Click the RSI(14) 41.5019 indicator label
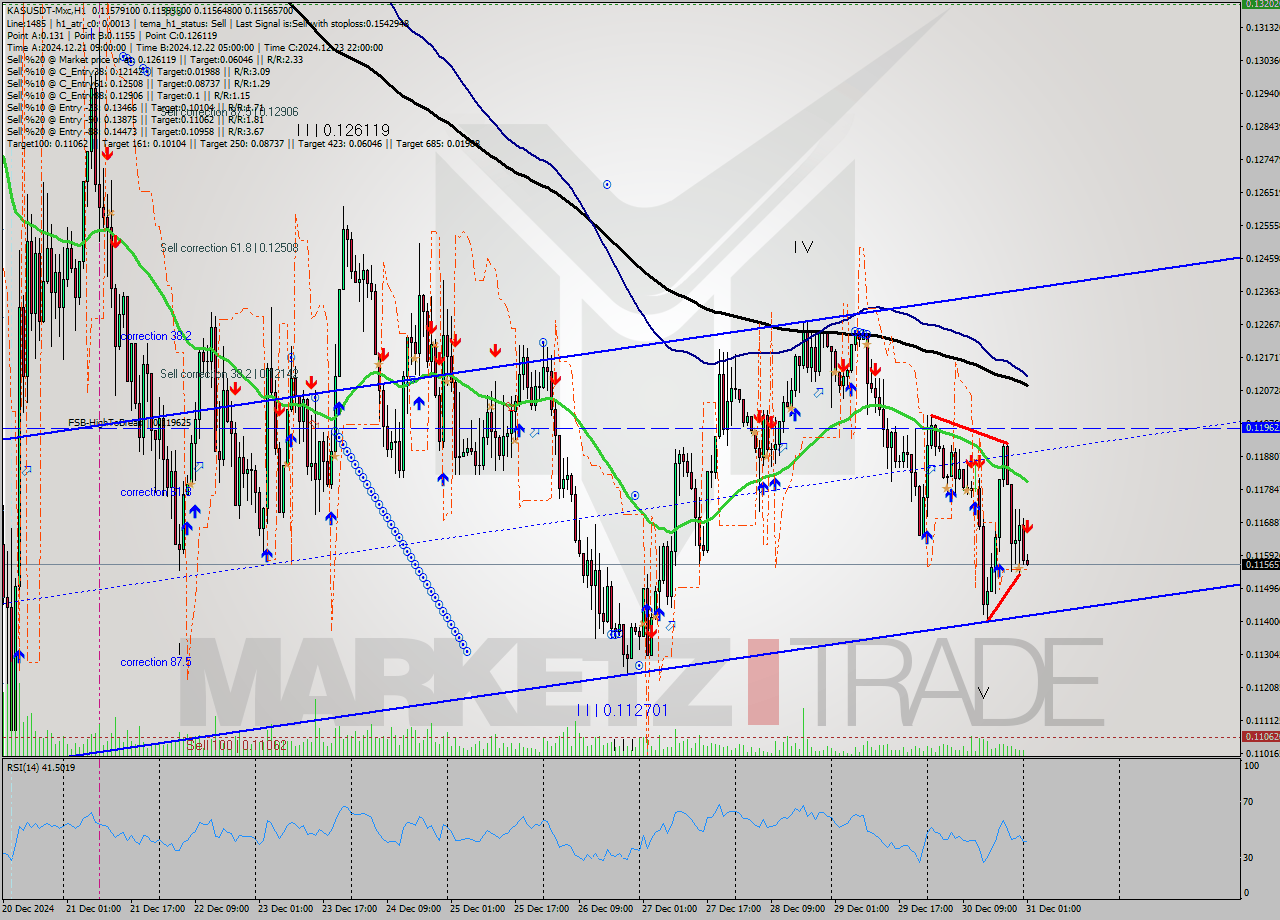 (x=40, y=767)
